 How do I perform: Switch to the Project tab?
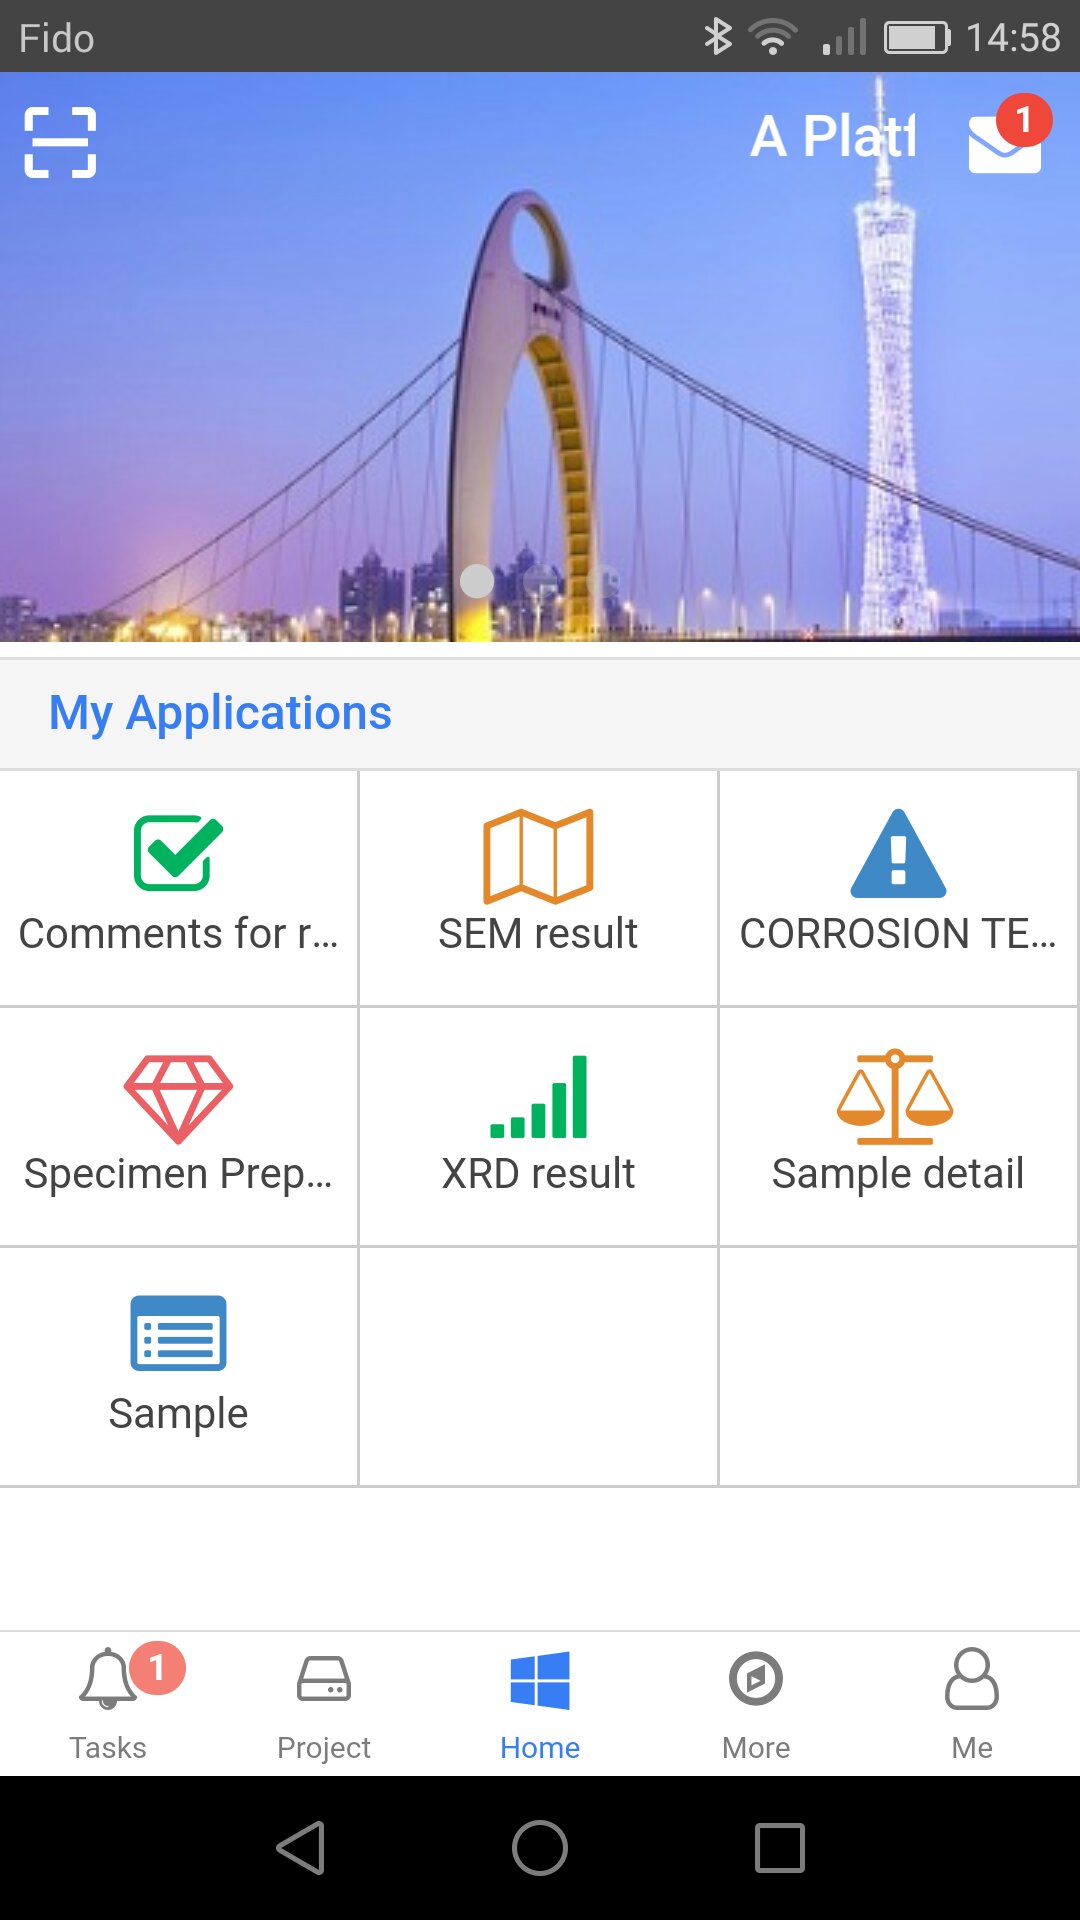pyautogui.click(x=324, y=1704)
